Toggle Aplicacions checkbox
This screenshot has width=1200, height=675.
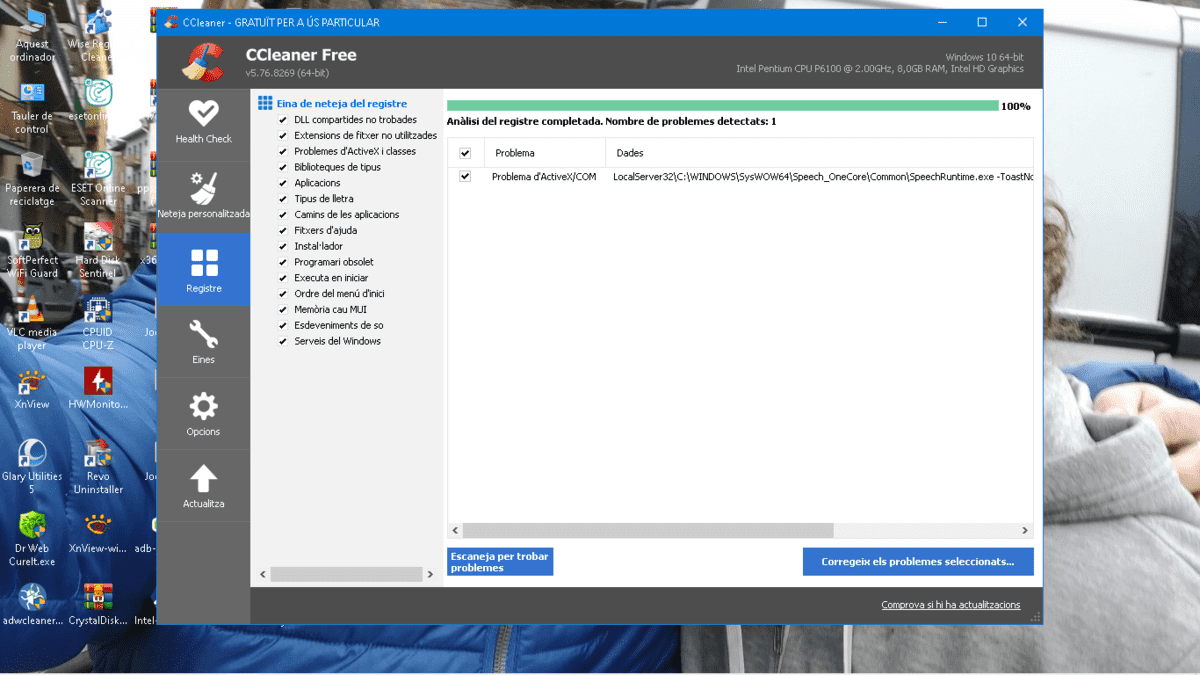click(283, 183)
